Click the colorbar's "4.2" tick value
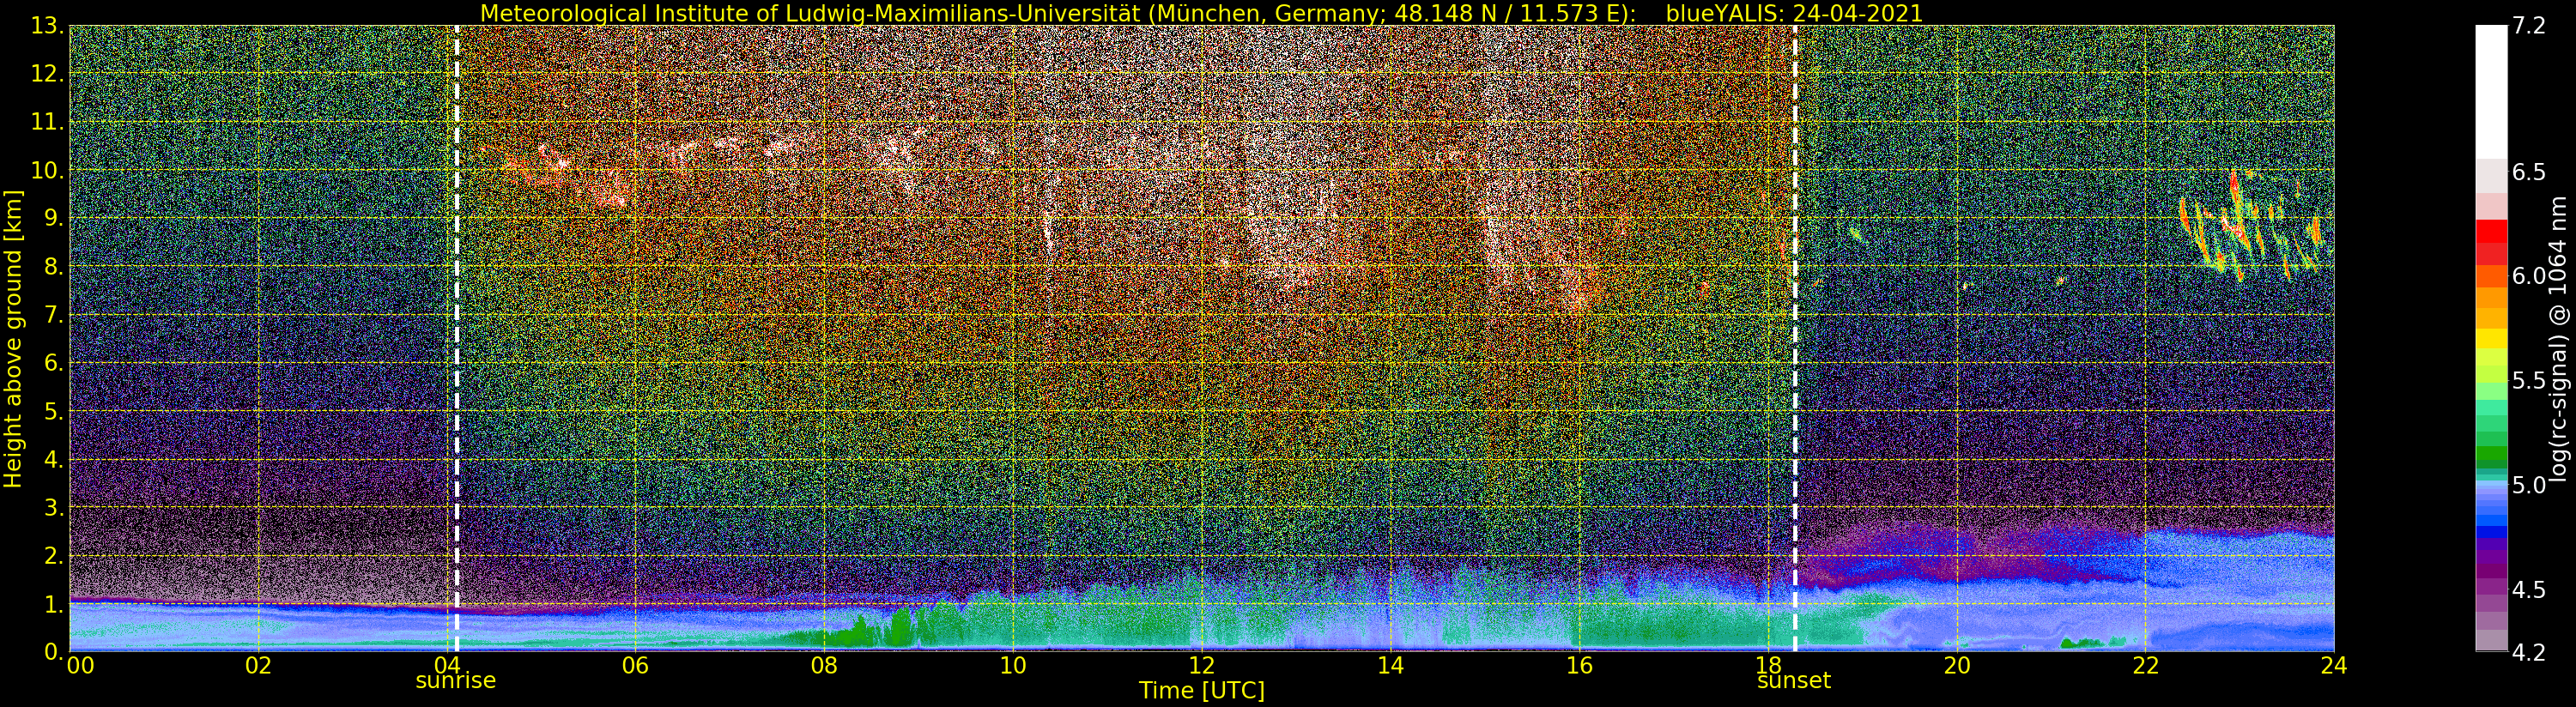The height and width of the screenshot is (707, 2576). [x=2528, y=653]
